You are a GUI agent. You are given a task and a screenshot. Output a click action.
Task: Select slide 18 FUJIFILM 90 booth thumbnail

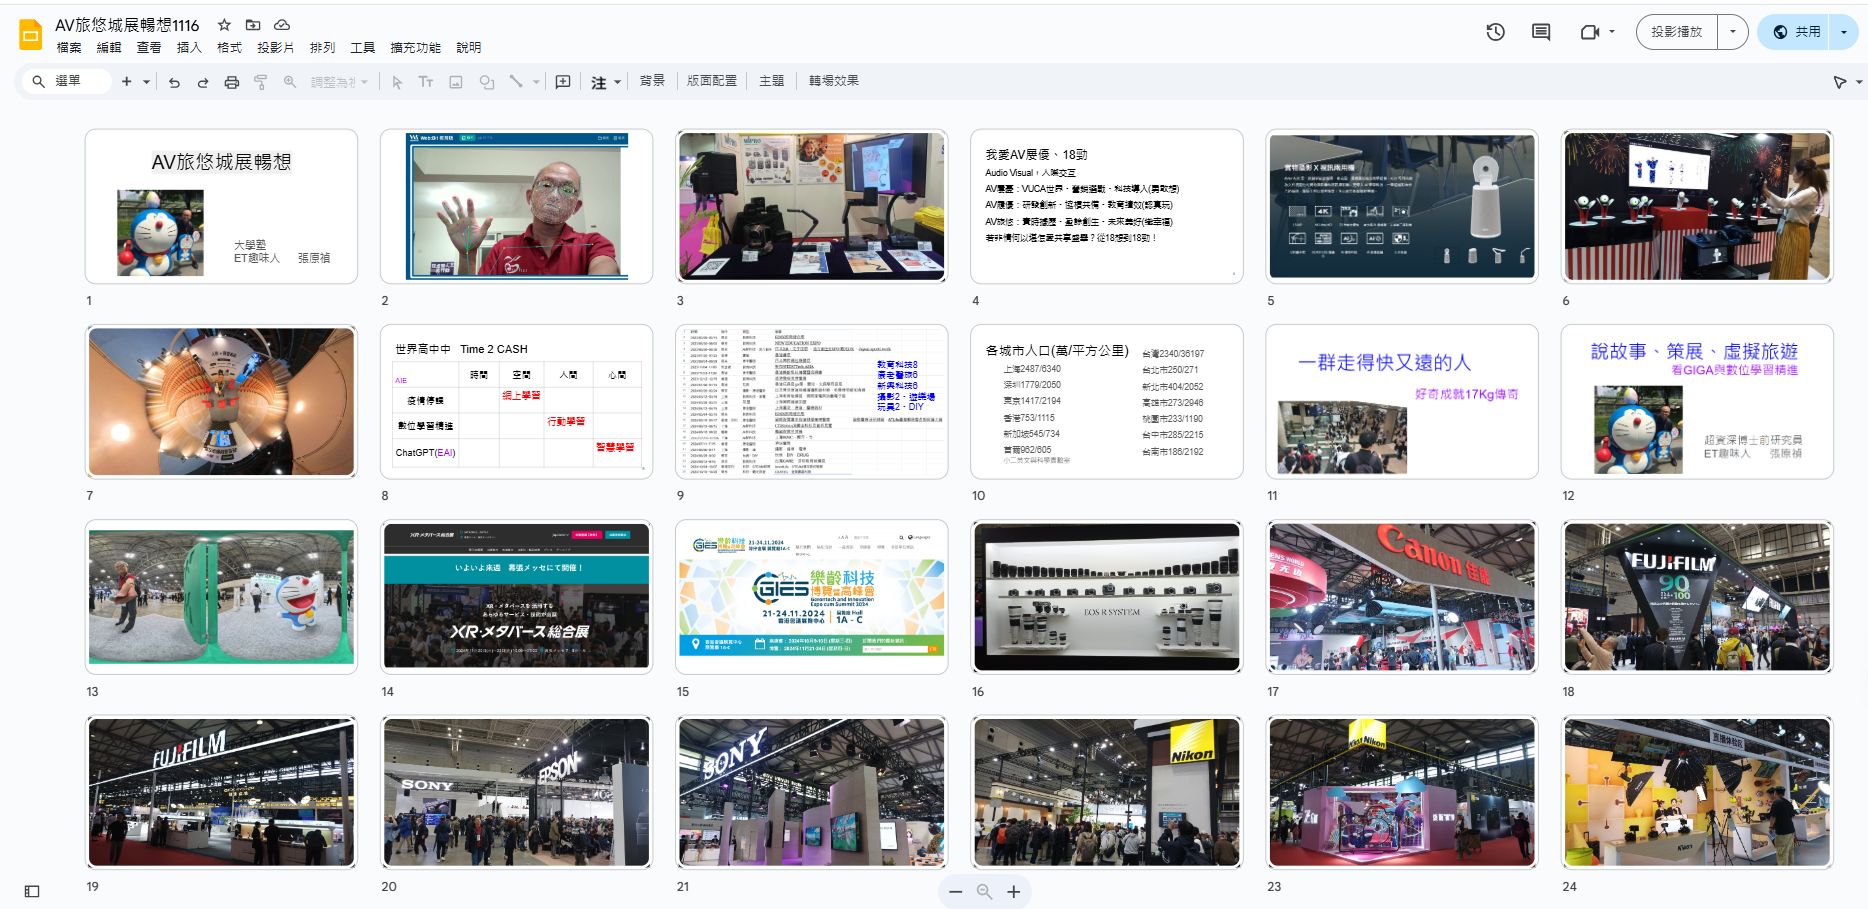(x=1697, y=597)
